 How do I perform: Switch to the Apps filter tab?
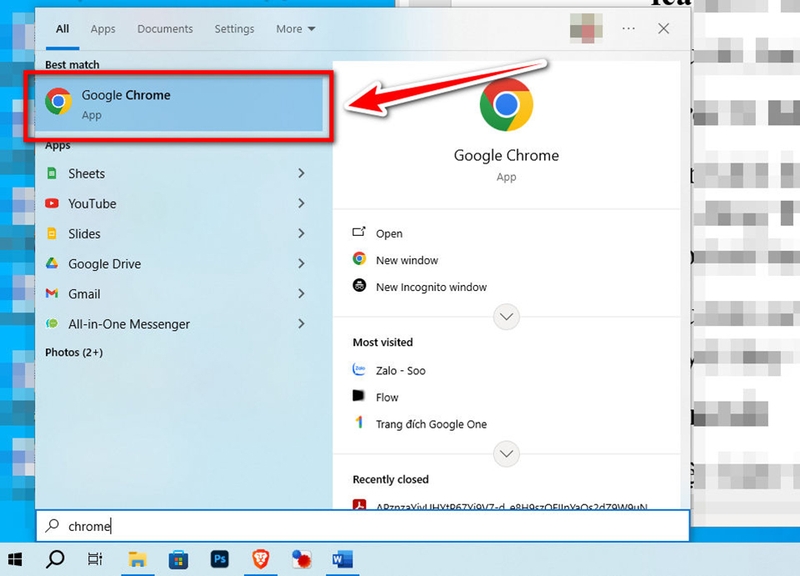(103, 29)
